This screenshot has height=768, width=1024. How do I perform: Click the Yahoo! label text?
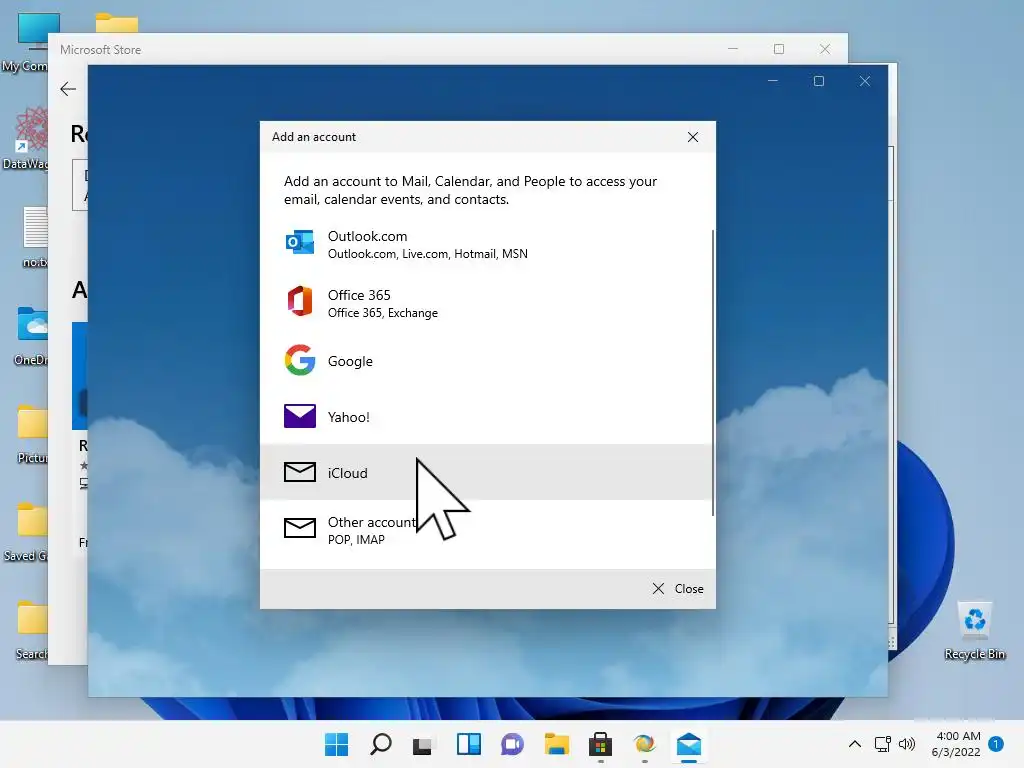point(349,417)
